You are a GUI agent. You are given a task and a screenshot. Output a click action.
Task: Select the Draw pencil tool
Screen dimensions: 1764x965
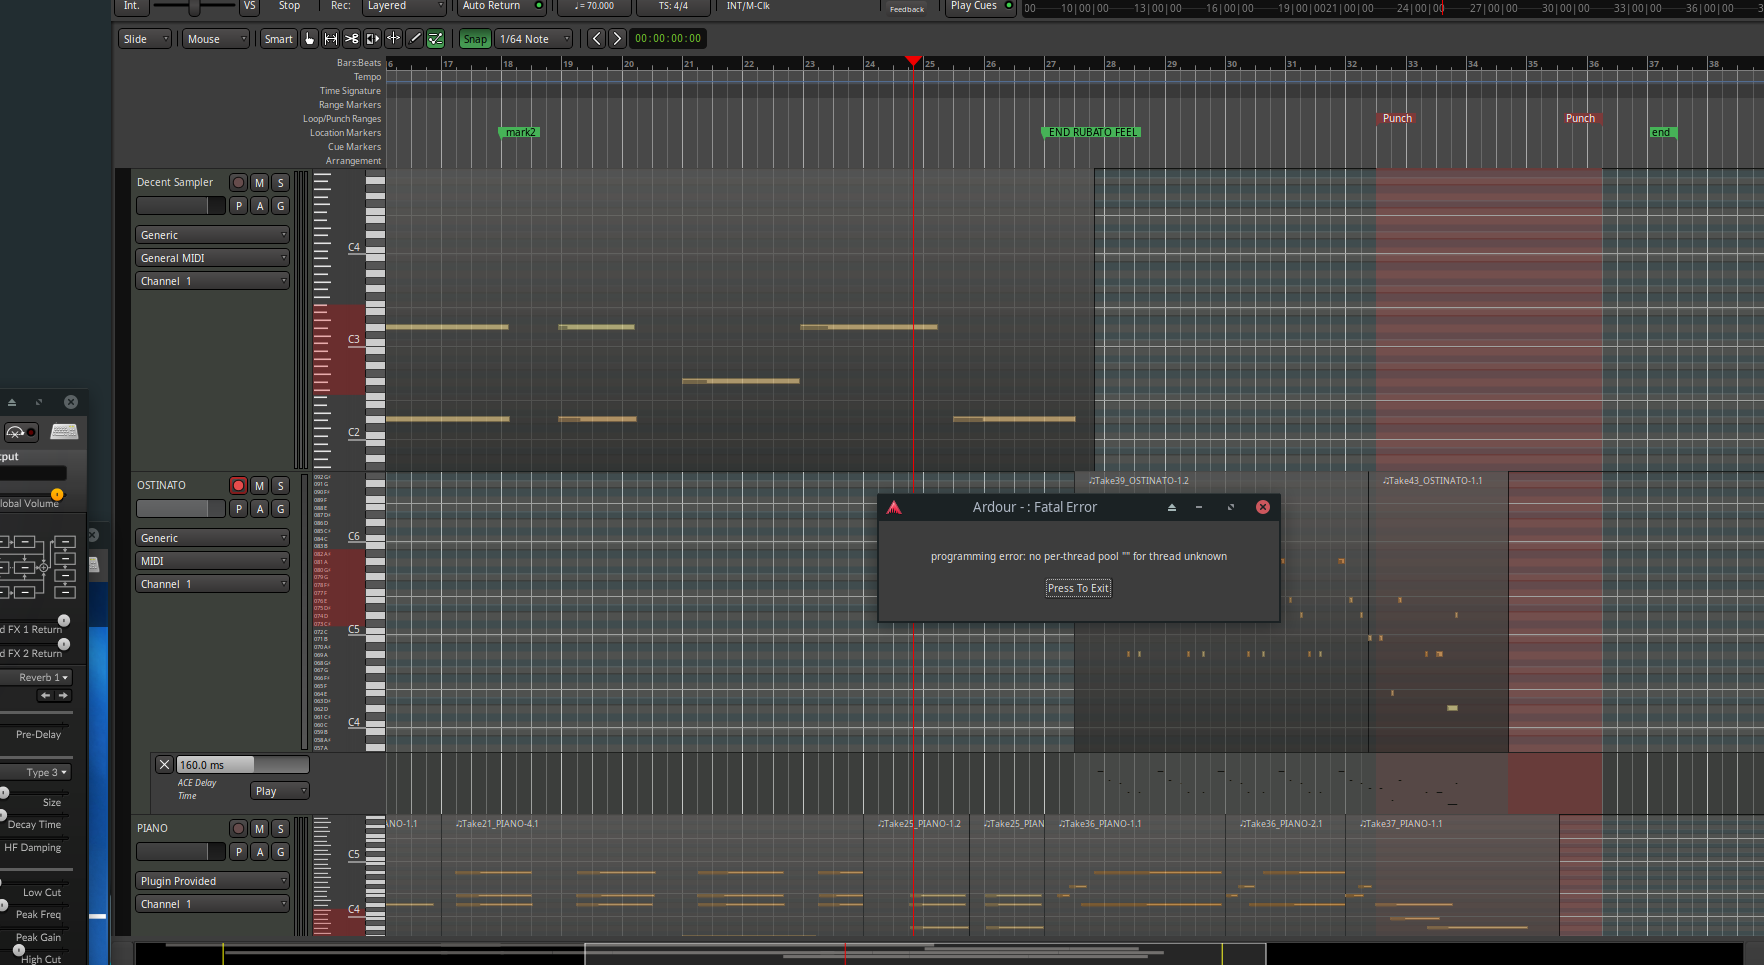point(415,39)
